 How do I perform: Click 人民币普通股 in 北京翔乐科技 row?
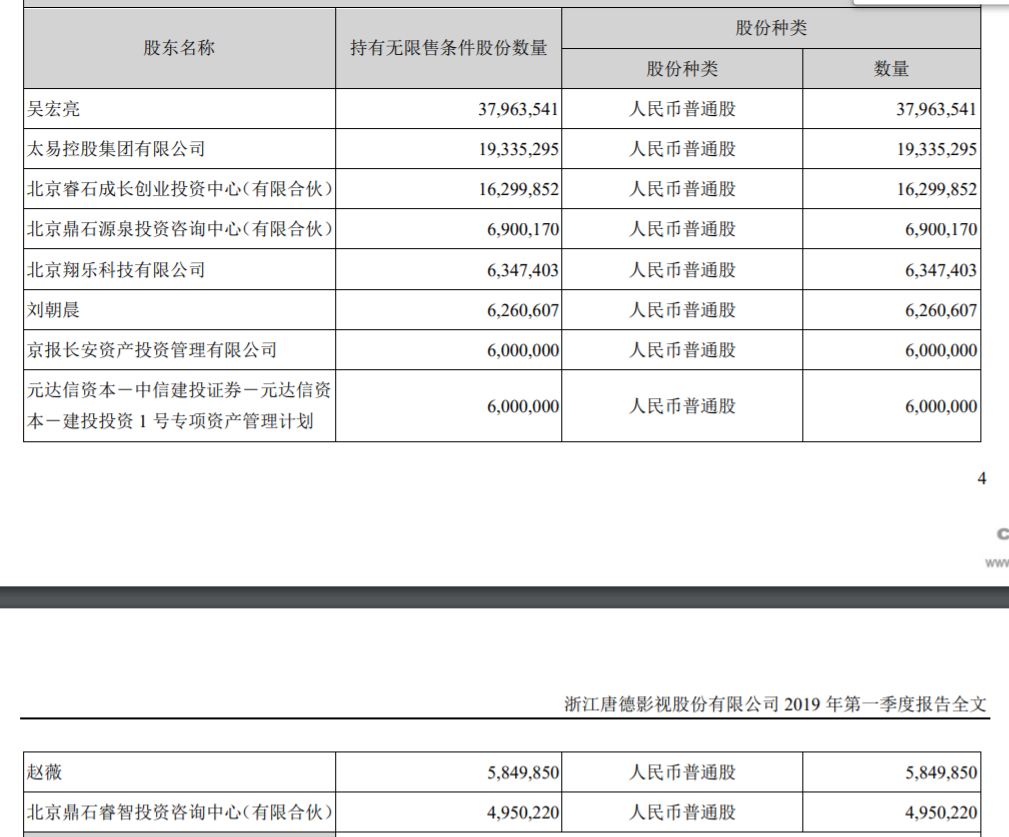pyautogui.click(x=682, y=270)
